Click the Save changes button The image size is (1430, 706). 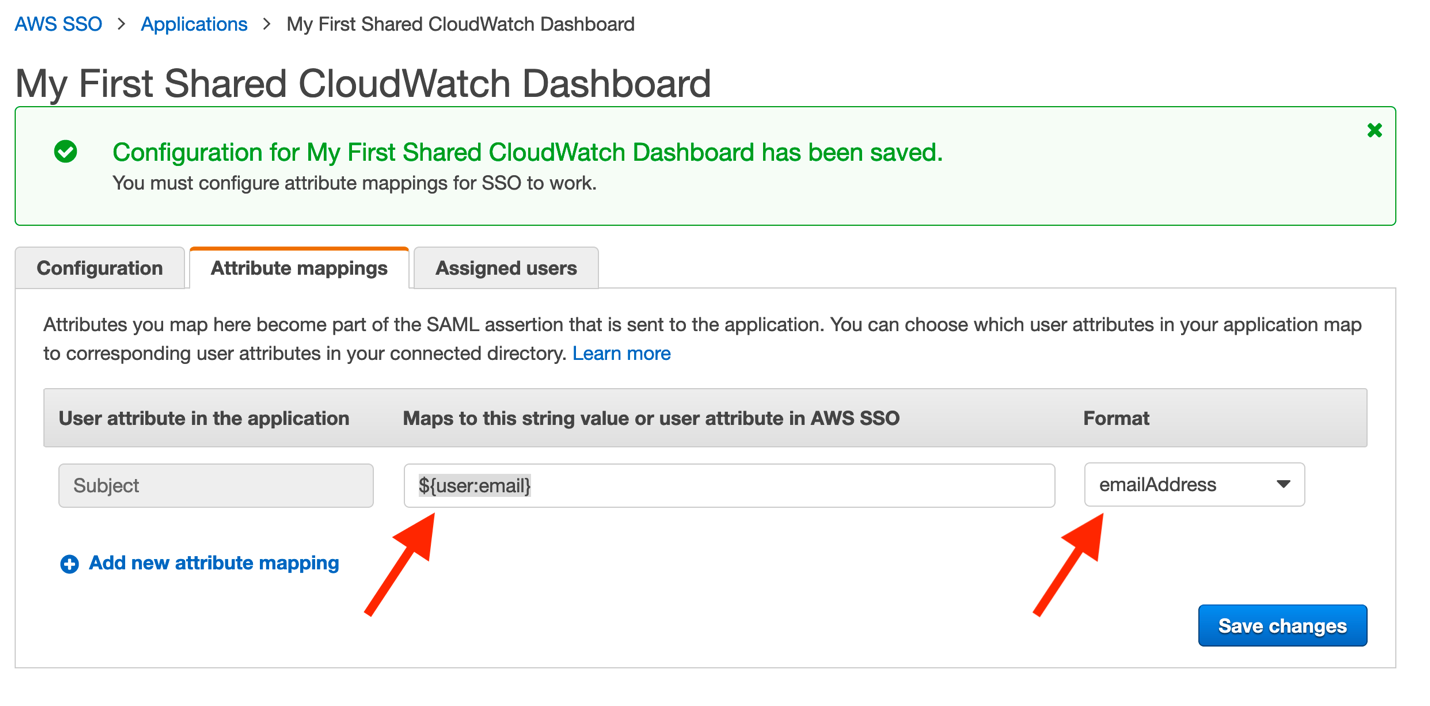tap(1282, 625)
